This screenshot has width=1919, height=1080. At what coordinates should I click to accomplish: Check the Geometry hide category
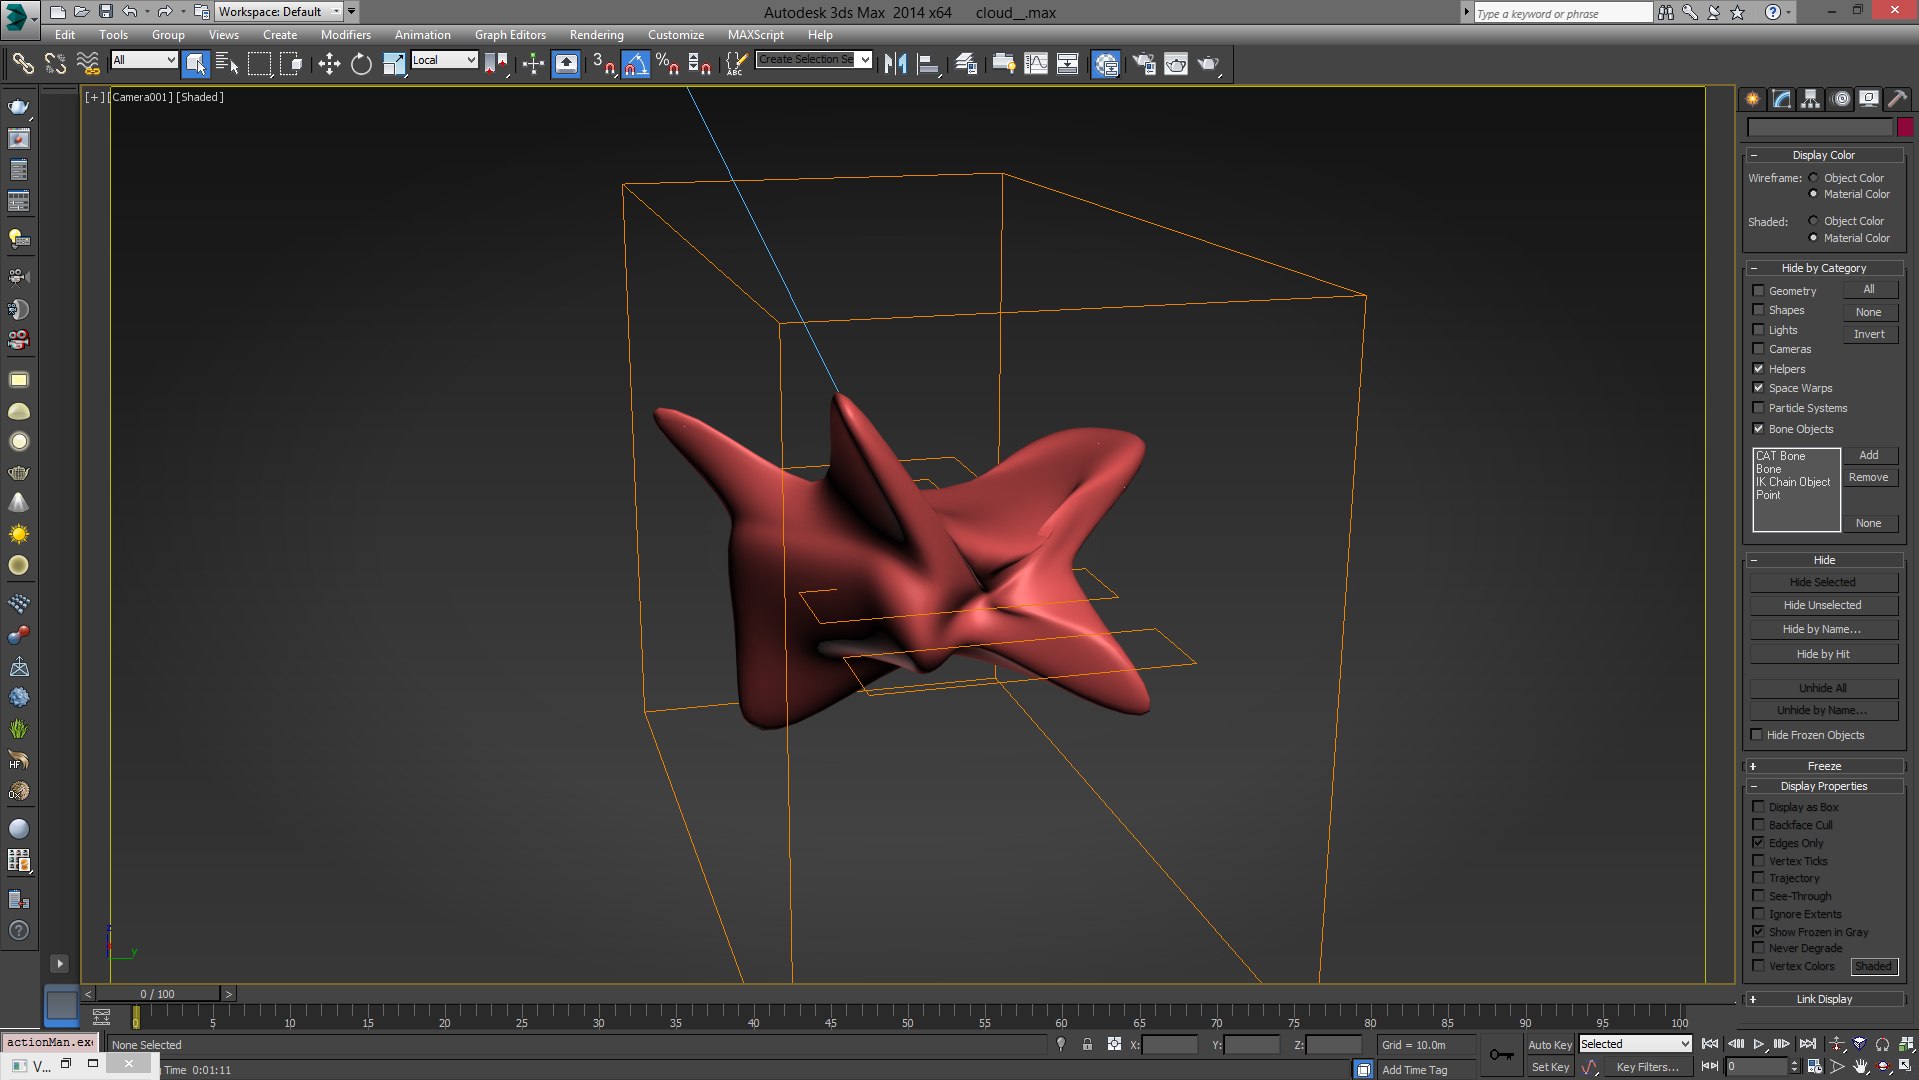tap(1758, 291)
